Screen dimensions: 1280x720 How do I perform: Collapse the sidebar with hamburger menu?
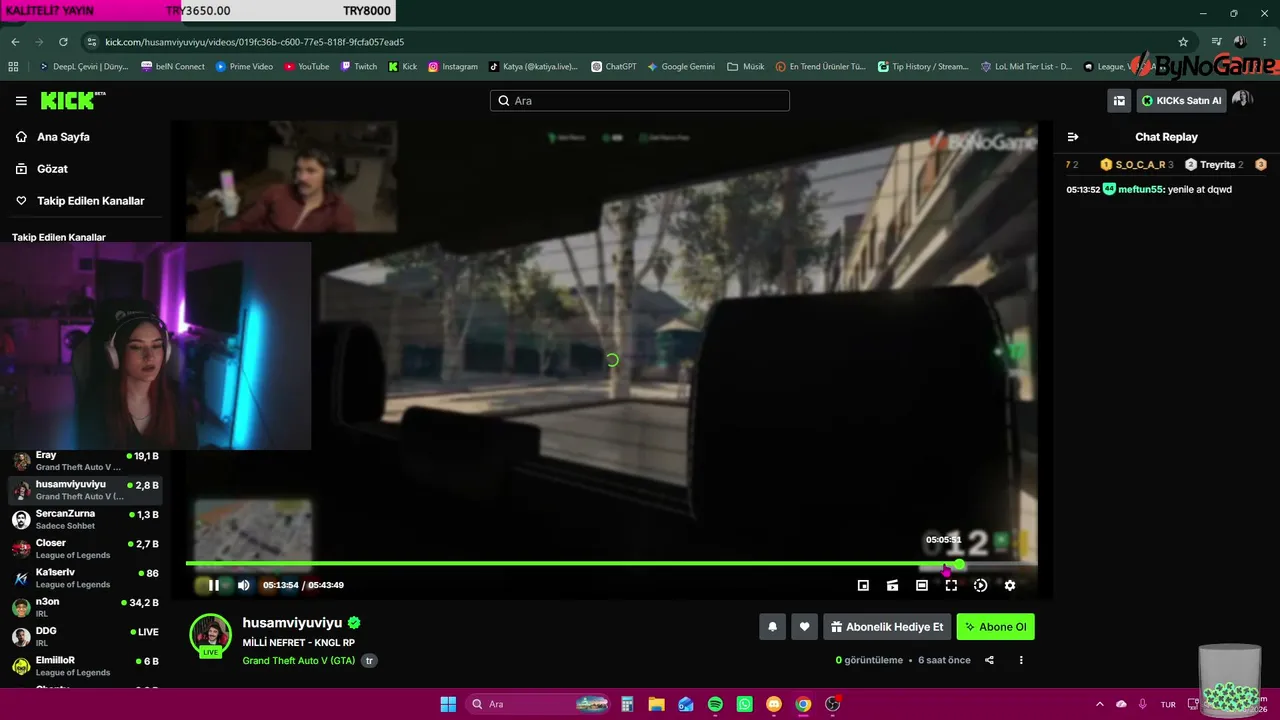click(x=21, y=101)
